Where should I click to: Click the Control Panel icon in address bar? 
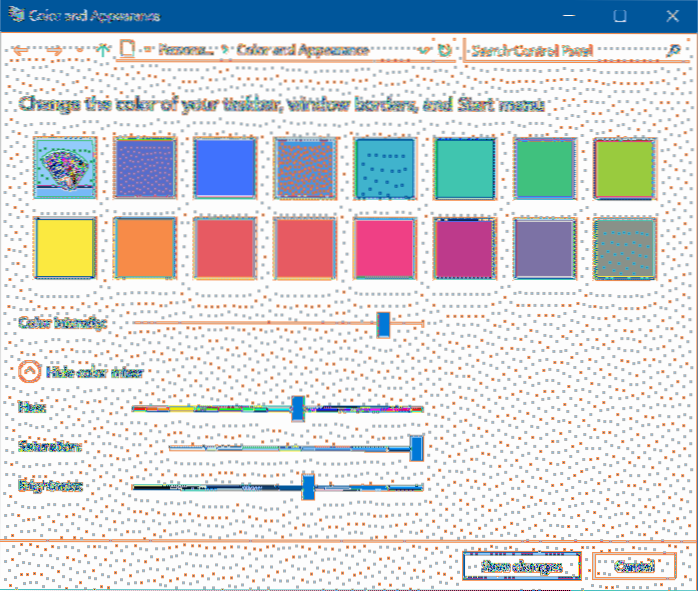(x=127, y=49)
